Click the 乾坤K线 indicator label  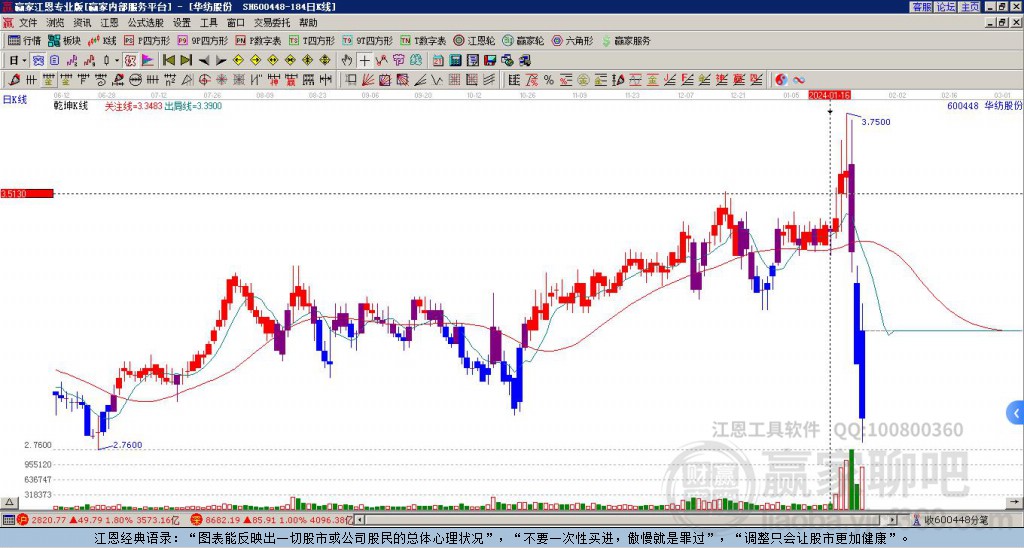(x=71, y=106)
